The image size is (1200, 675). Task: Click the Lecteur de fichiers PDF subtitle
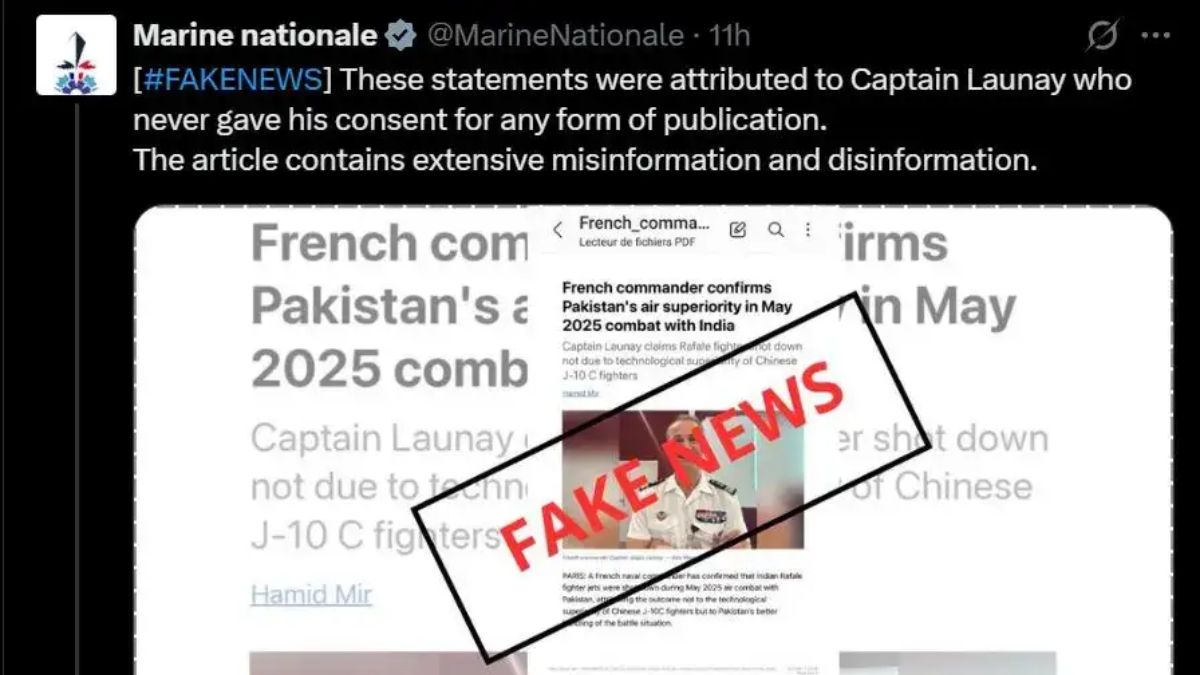coord(637,243)
